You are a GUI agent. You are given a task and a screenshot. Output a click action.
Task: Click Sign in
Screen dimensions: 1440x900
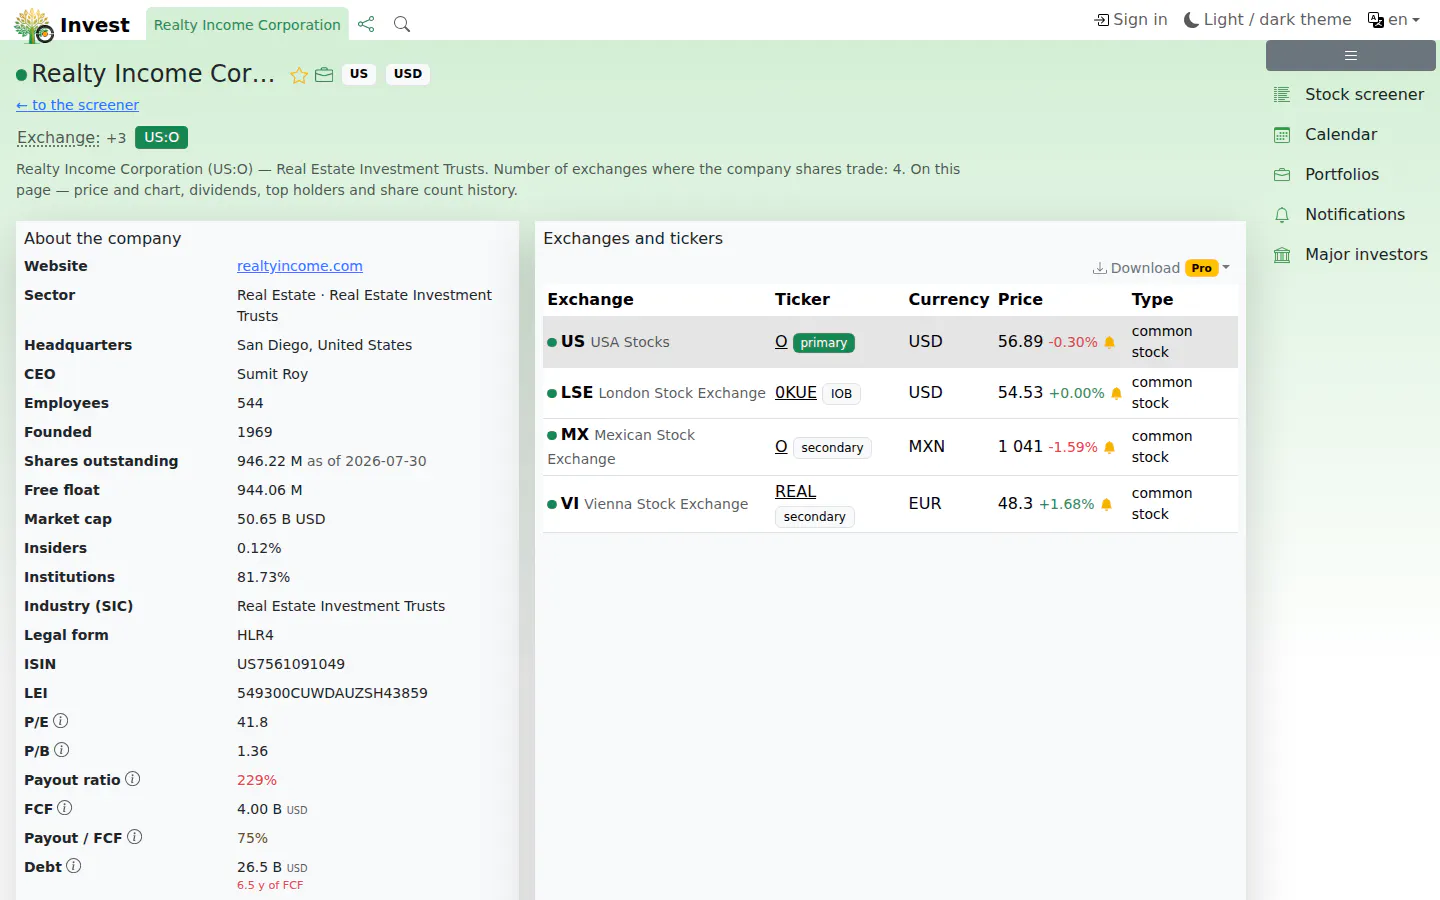pos(1131,20)
